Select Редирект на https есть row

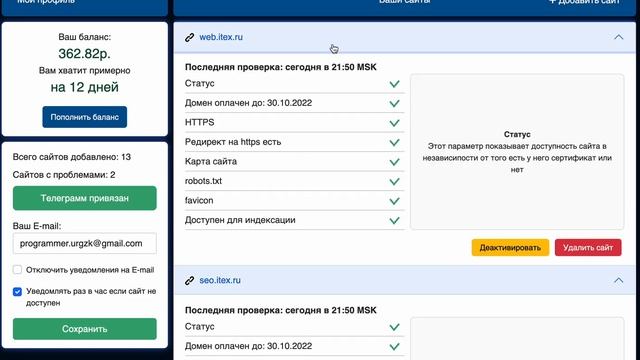click(x=295, y=142)
